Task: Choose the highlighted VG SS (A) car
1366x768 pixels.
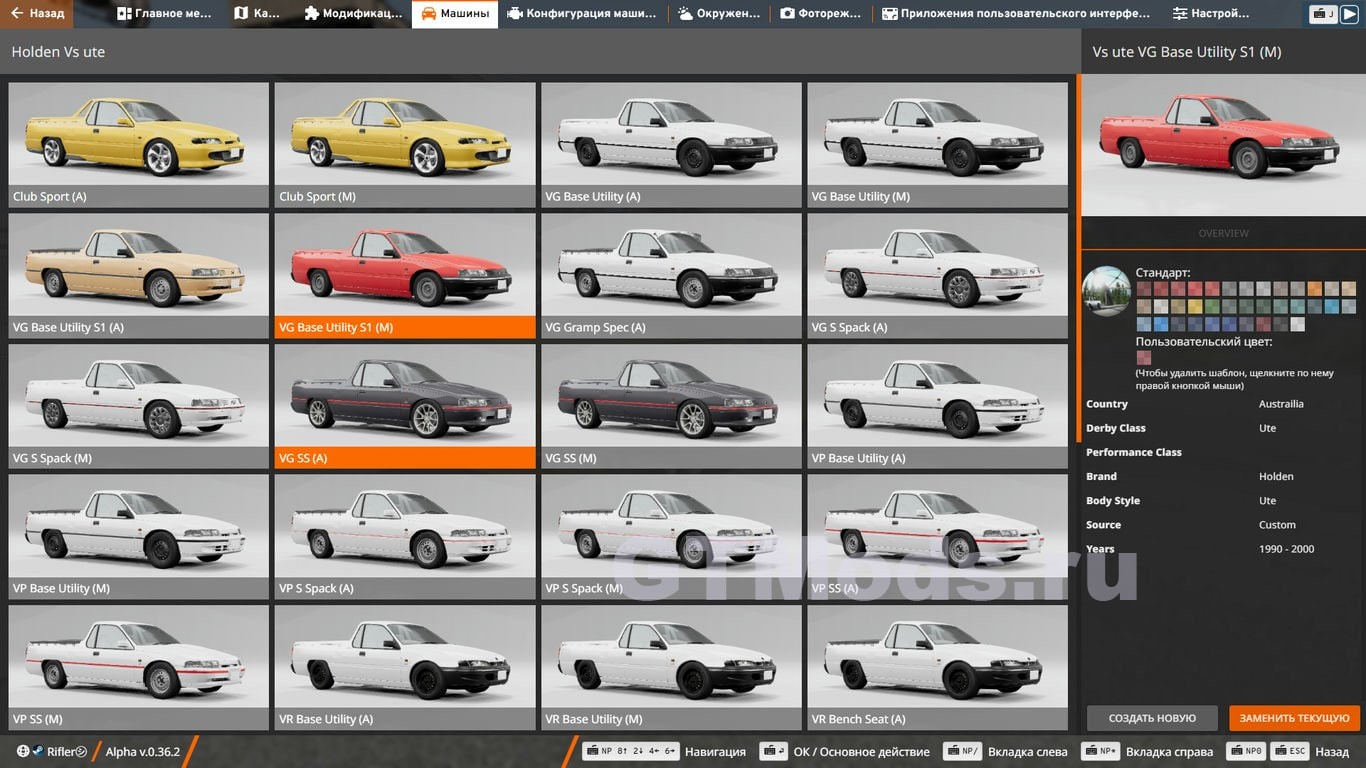Action: (405, 407)
